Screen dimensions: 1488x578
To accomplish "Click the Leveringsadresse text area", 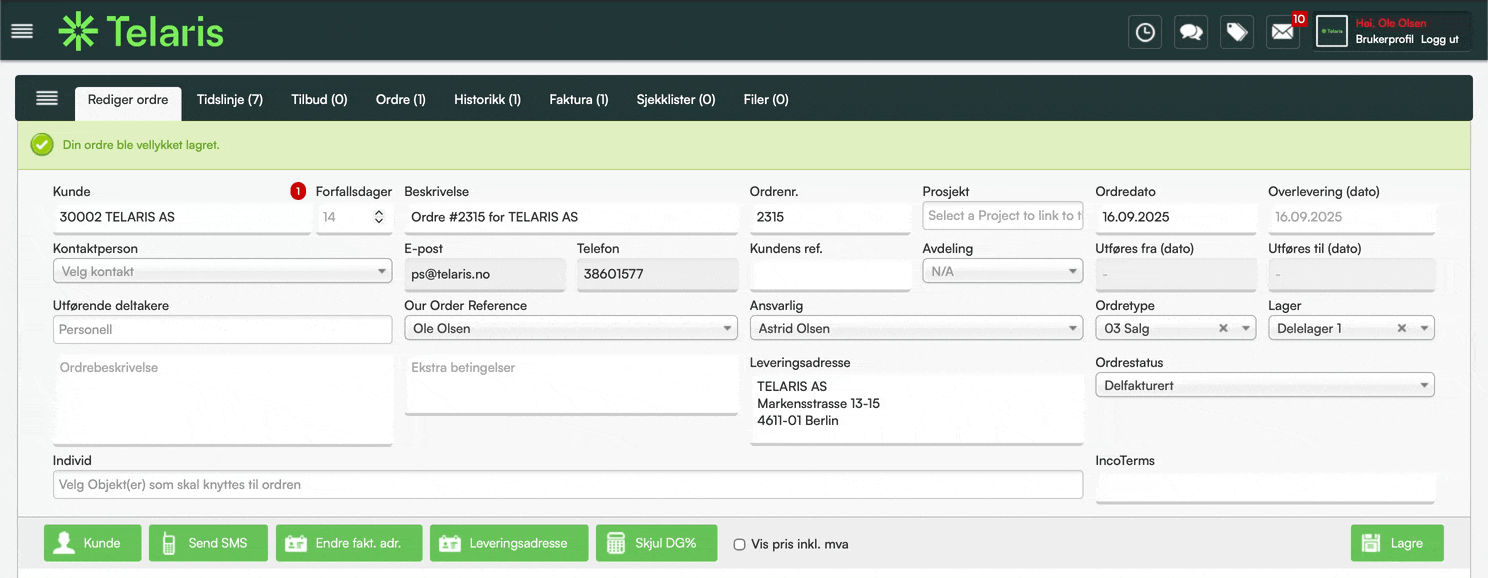I will (916, 407).
